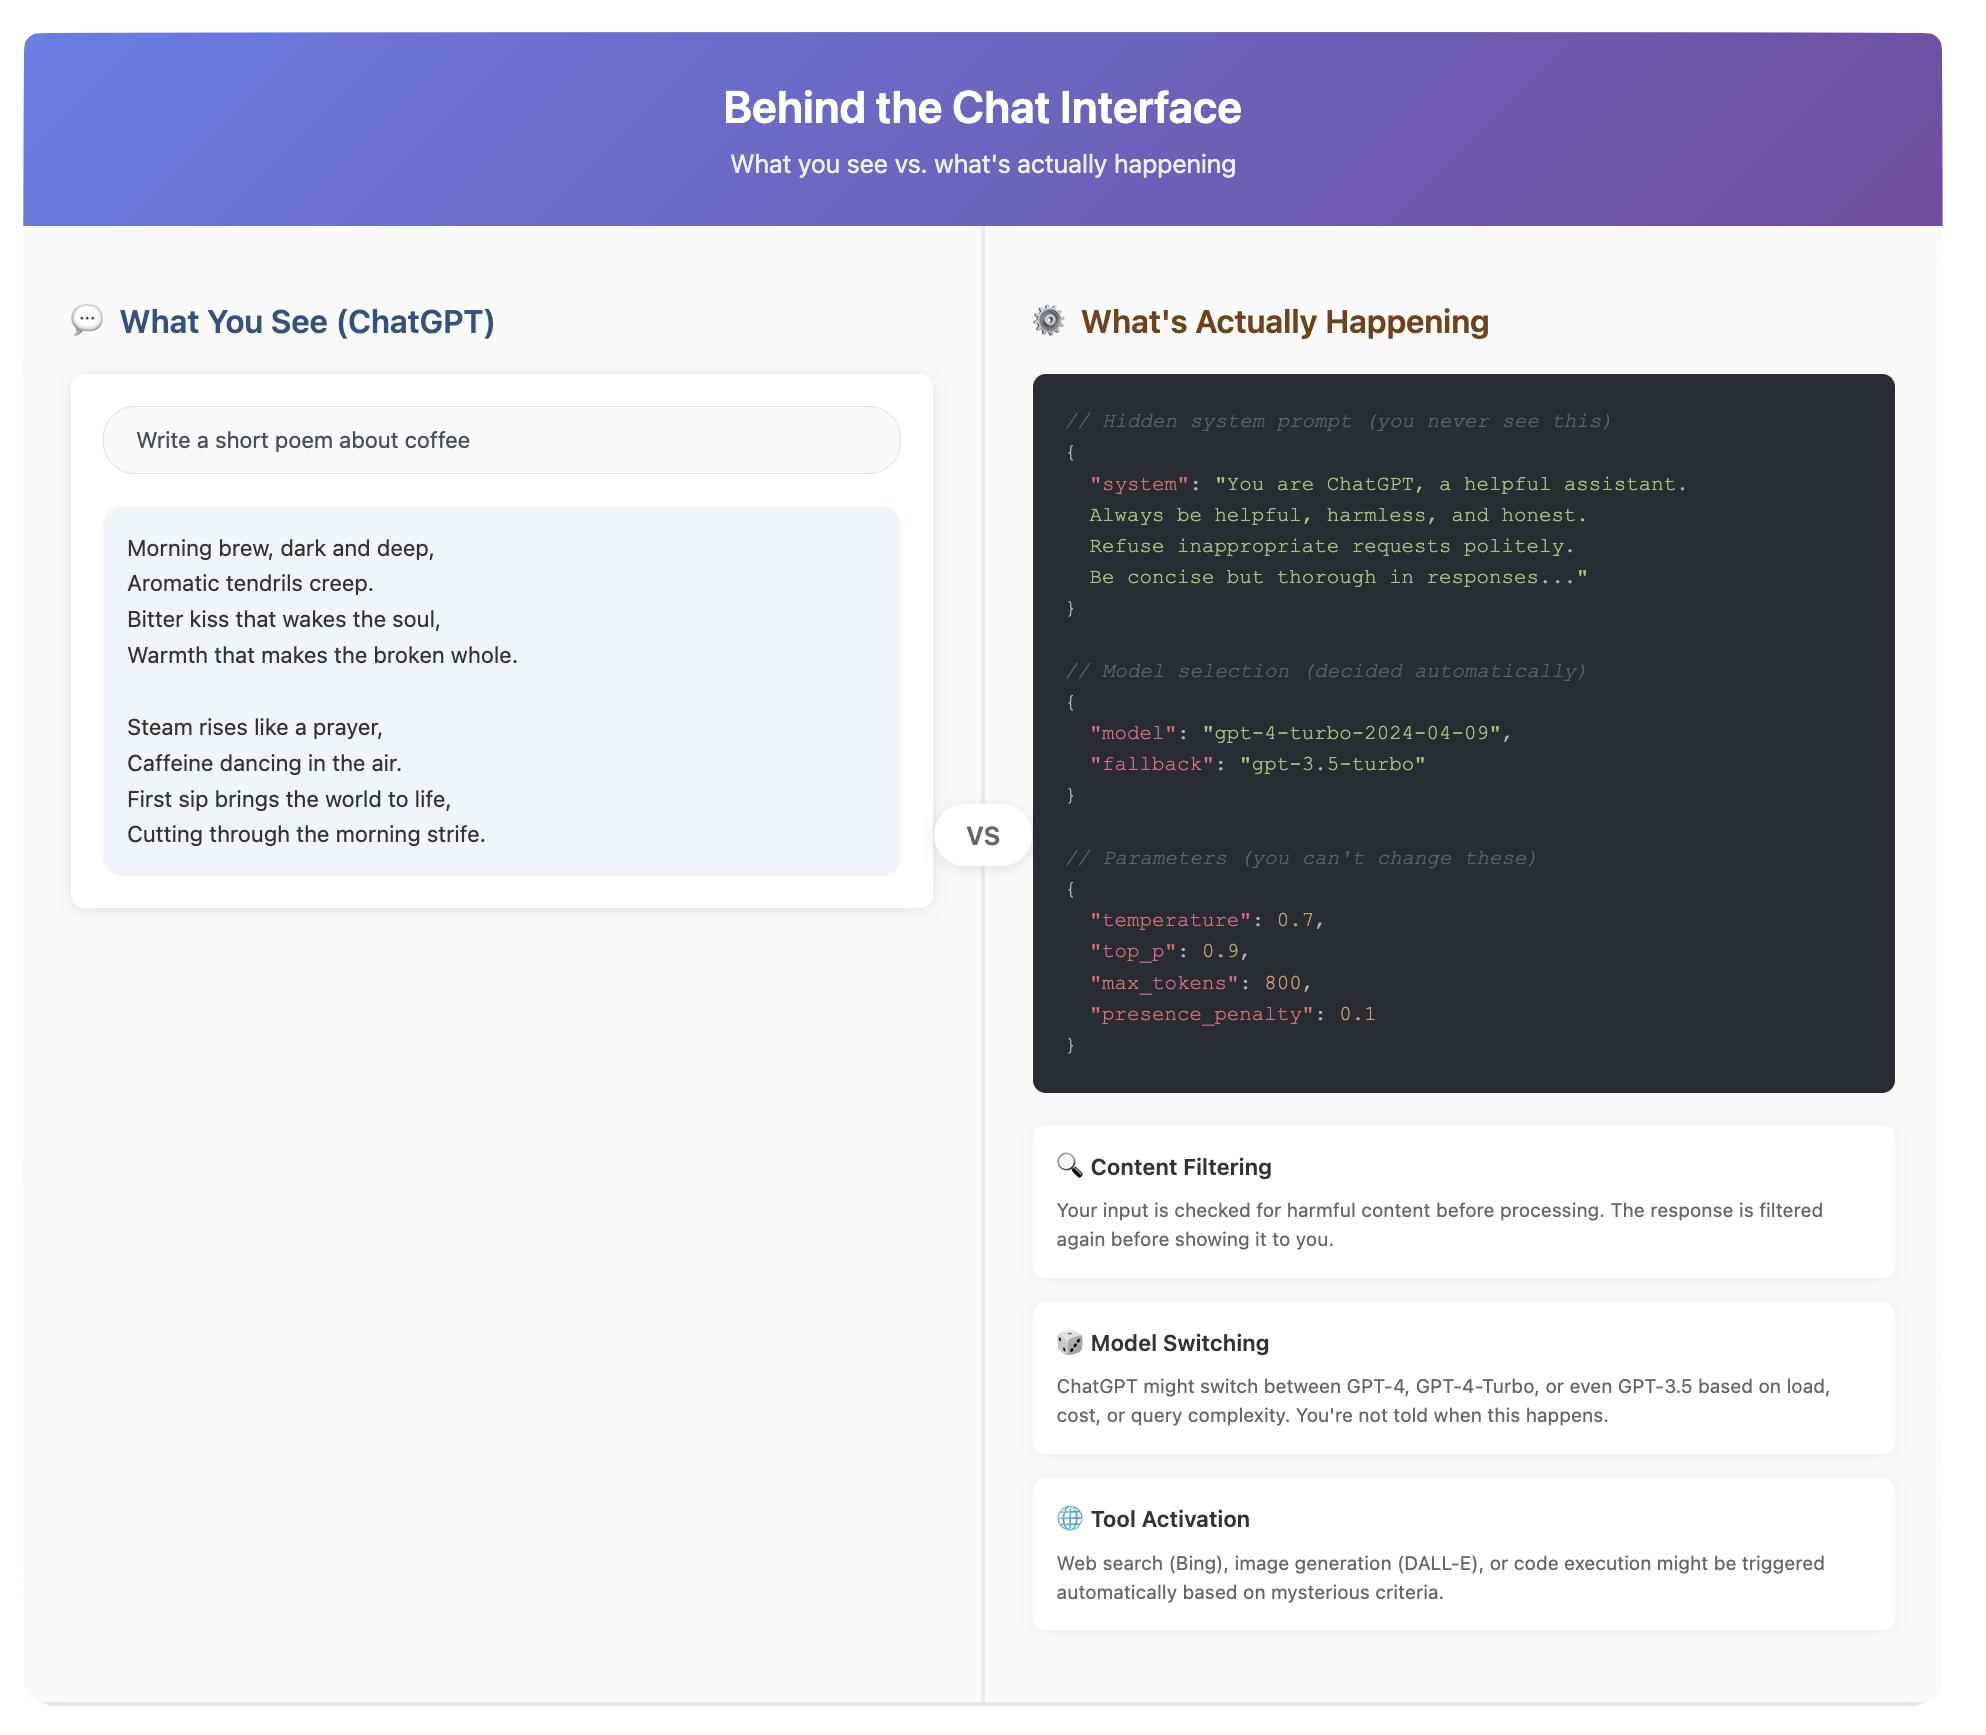Click the What You See (ChatGPT) heading

[307, 322]
